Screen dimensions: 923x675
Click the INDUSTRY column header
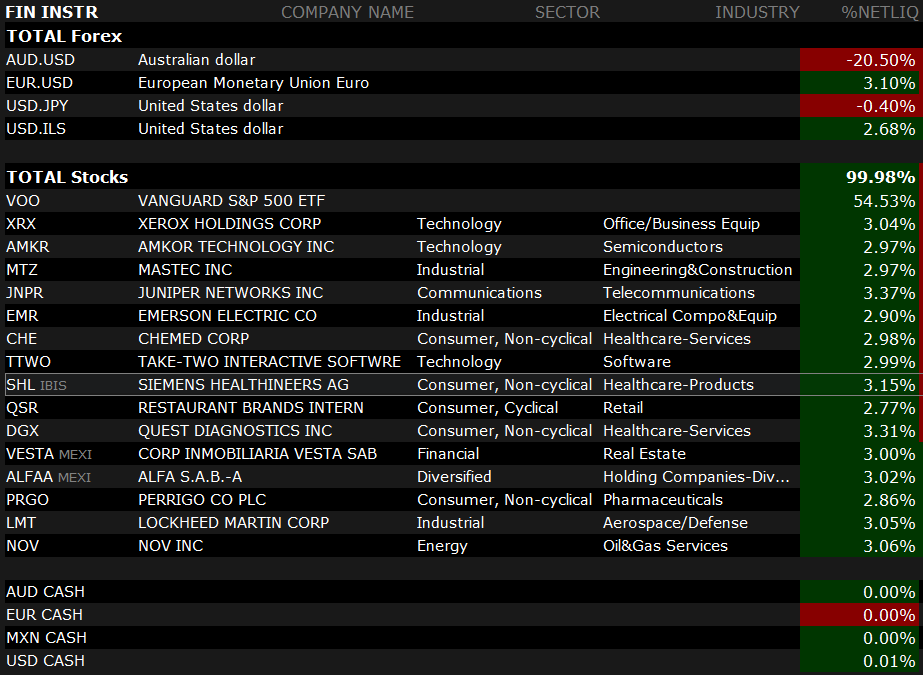point(757,12)
